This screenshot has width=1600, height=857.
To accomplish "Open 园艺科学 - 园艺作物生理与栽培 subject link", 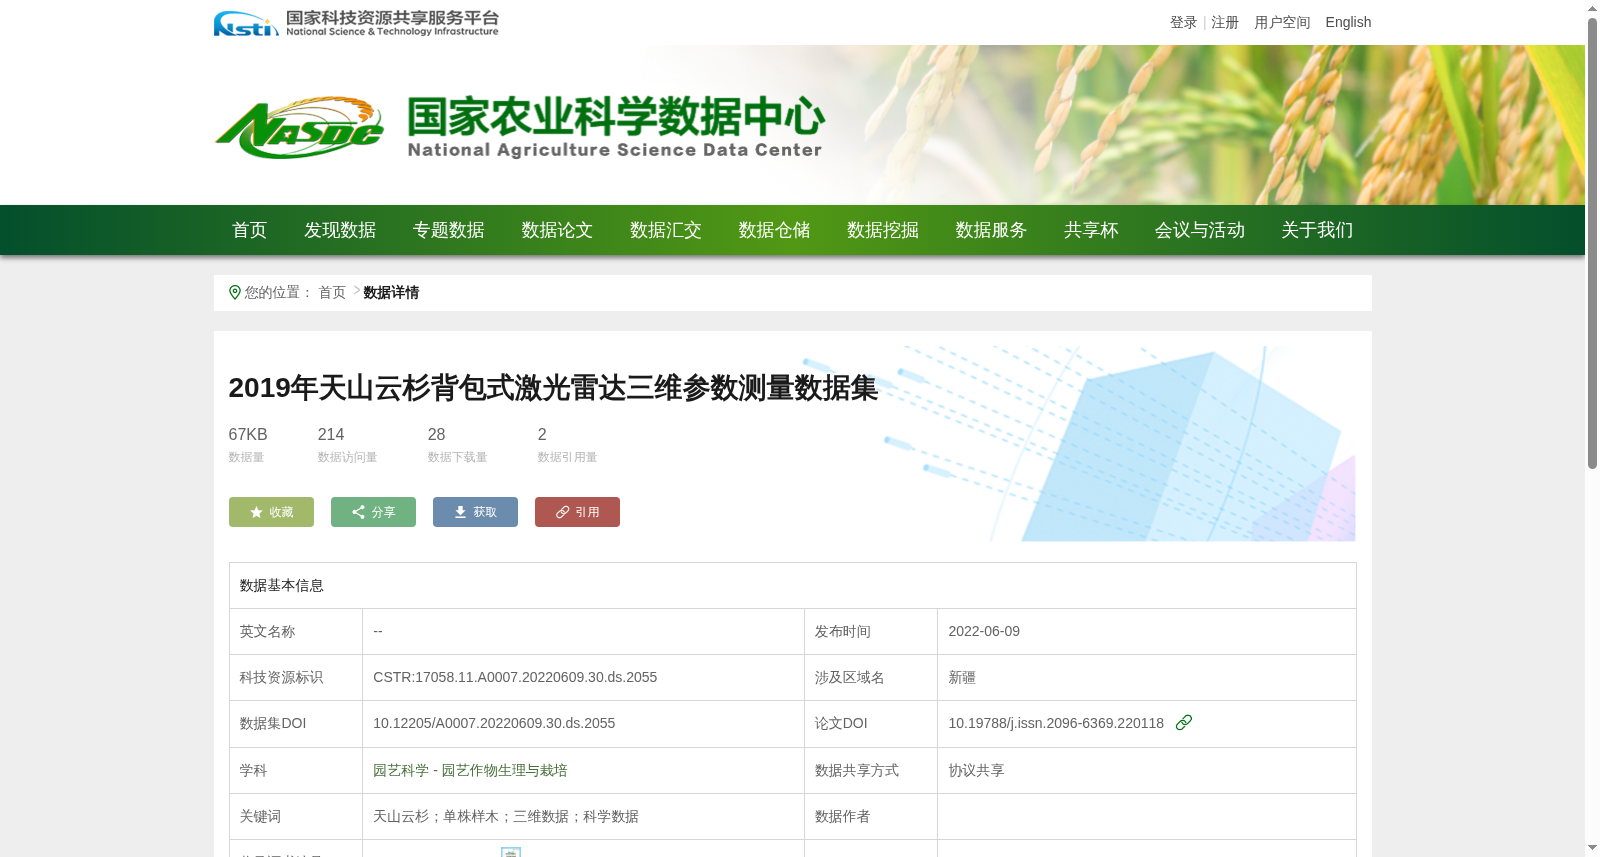I will pos(470,770).
